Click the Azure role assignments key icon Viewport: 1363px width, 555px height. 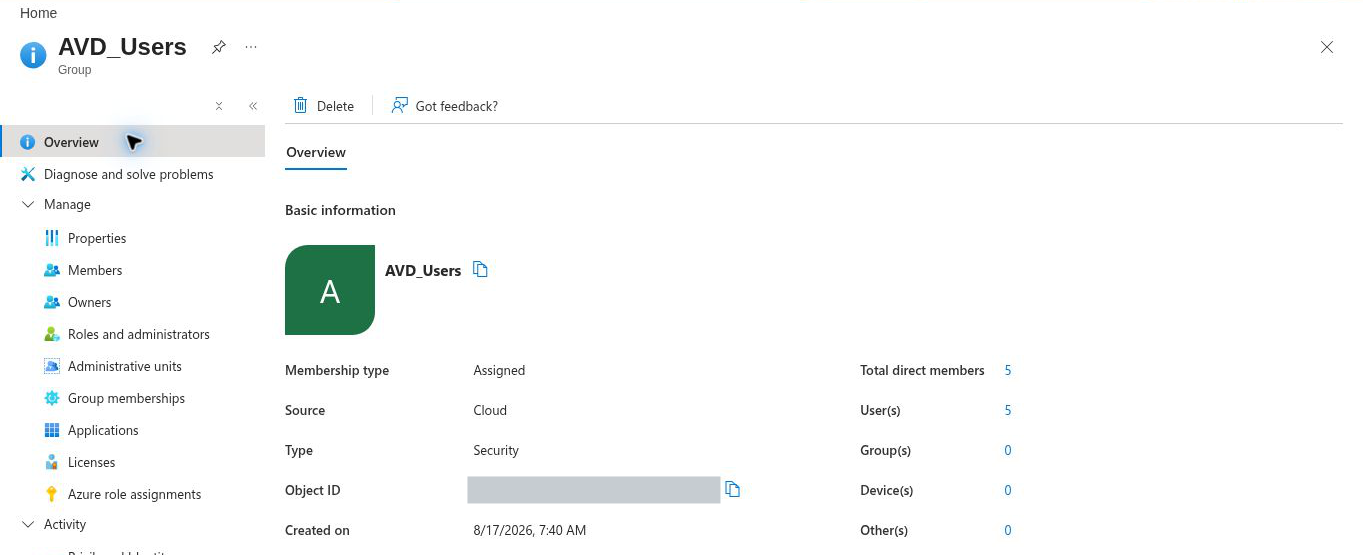(x=52, y=494)
